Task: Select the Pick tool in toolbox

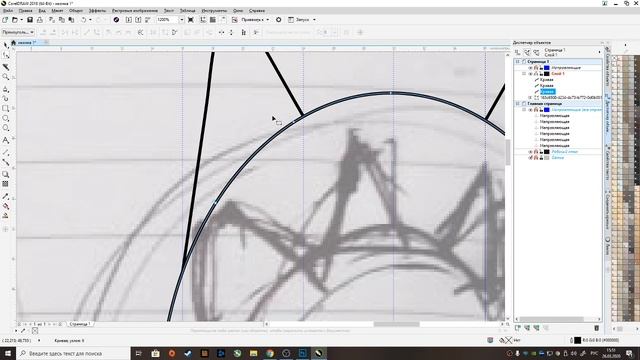Action: [x=5, y=45]
